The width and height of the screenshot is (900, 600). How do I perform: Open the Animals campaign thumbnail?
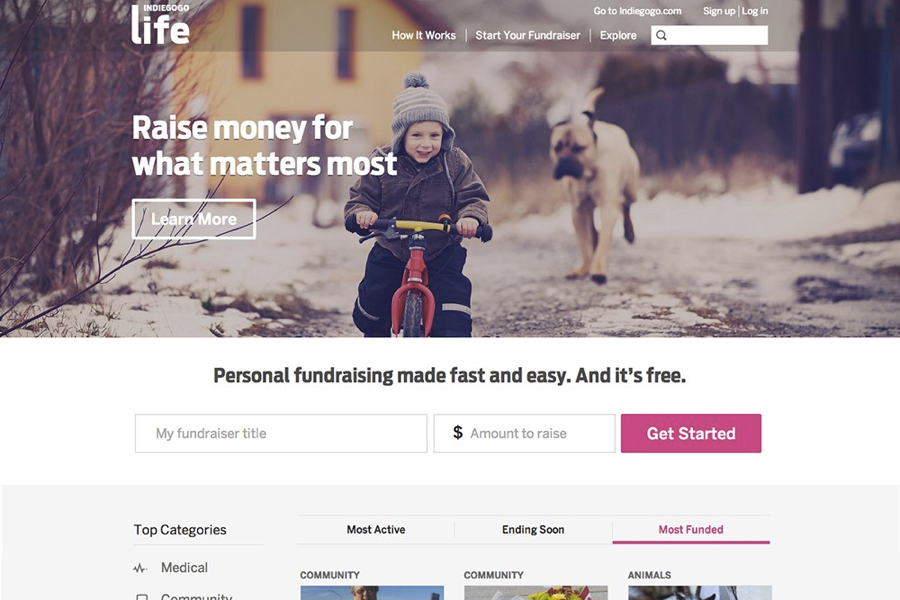[700, 593]
